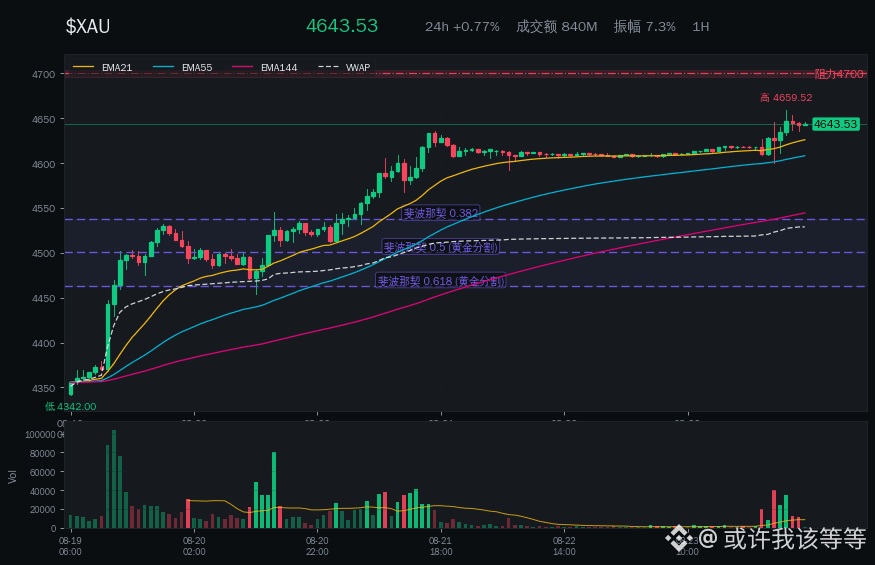Click the 低 4342.00 low marker
This screenshot has height=565, width=875.
[70, 406]
